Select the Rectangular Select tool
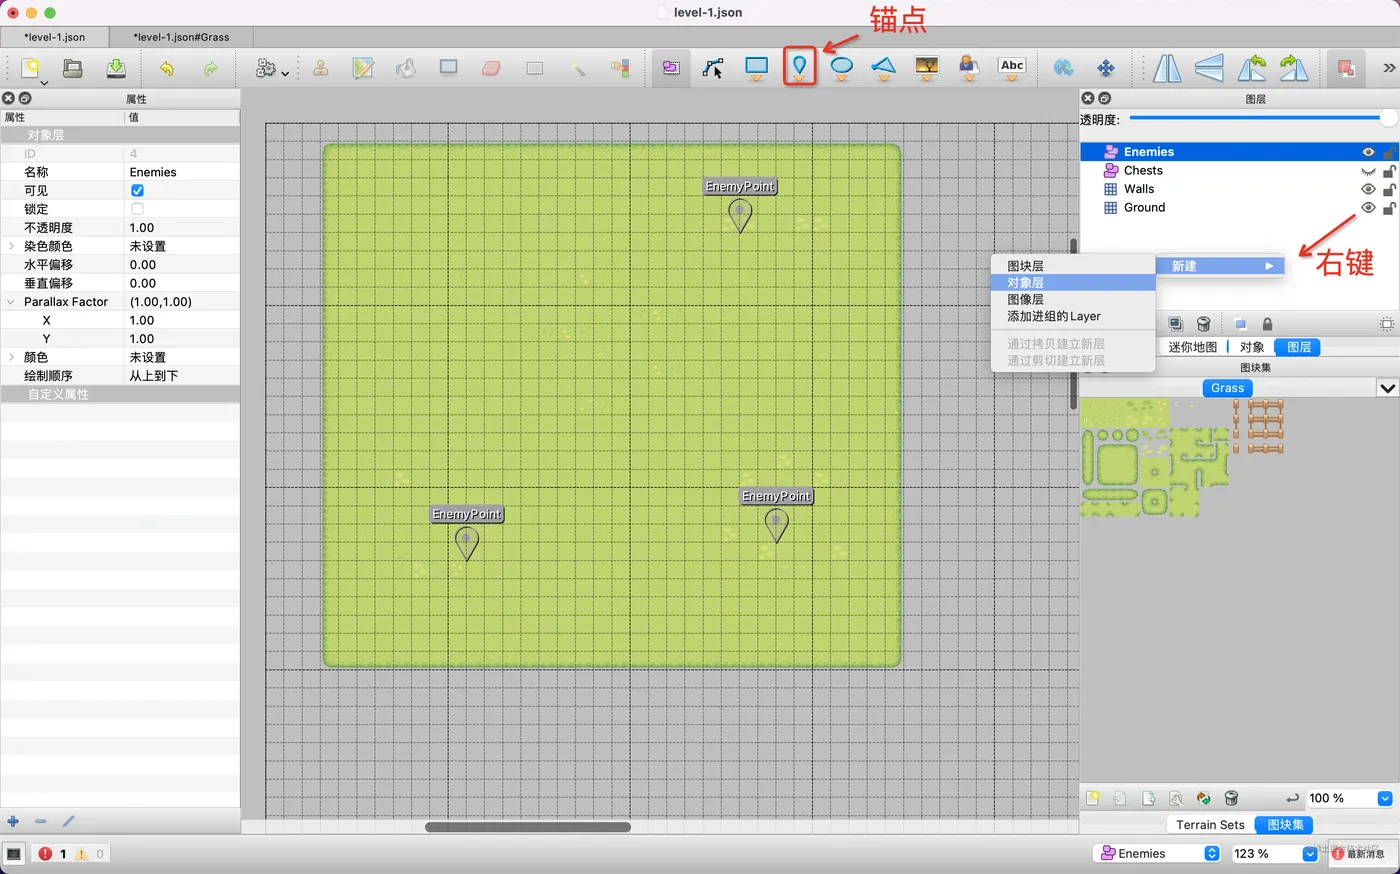Screen dimensions: 1400x874 (534, 68)
